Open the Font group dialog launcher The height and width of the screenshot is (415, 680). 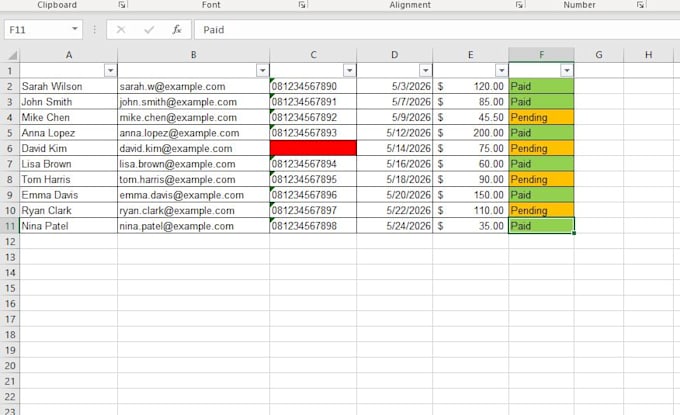302,5
